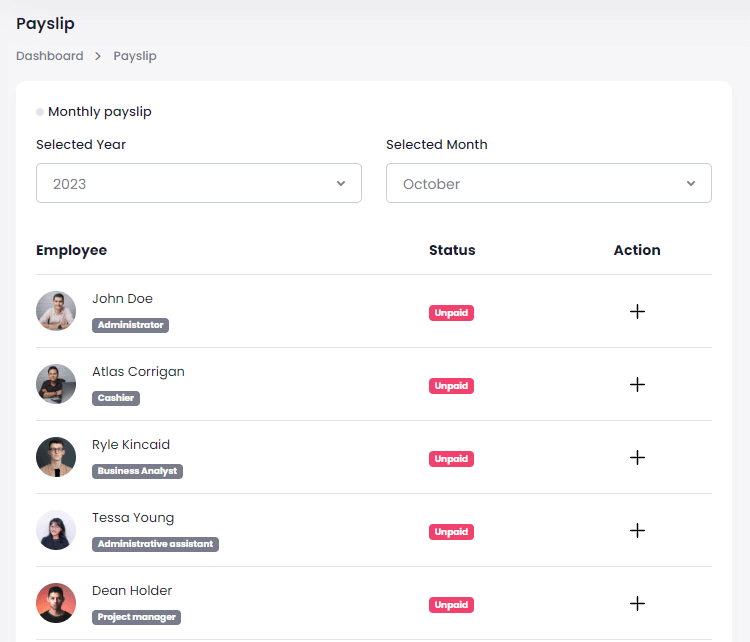The image size is (750, 642).
Task: Click John Doe's profile photo
Action: 56,311
